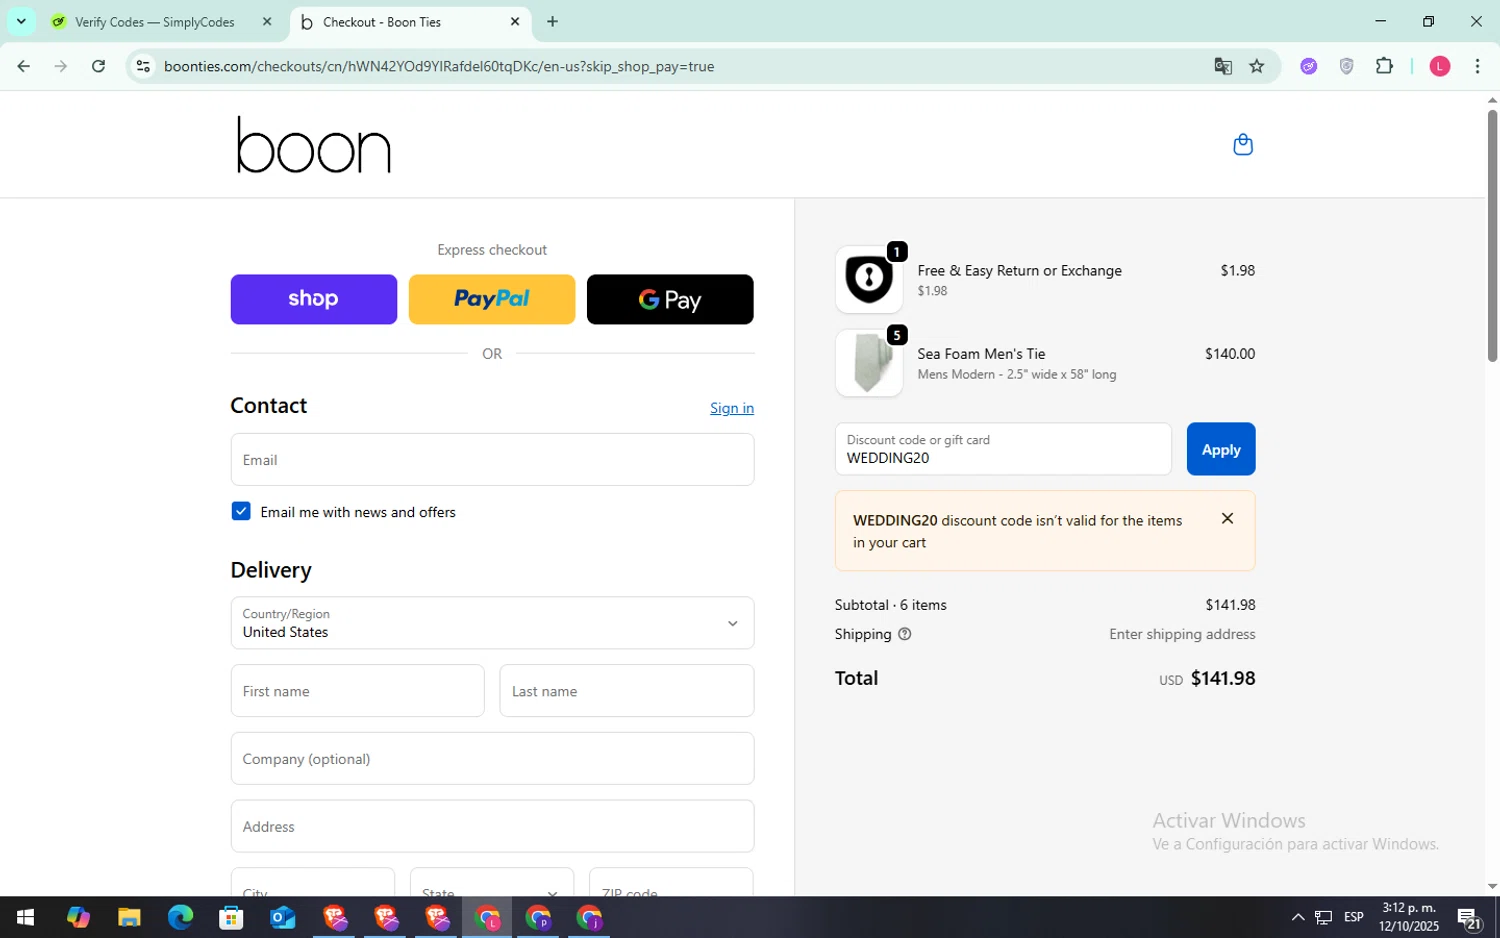
Task: Click the purple extension icon in toolbar
Action: (1309, 66)
